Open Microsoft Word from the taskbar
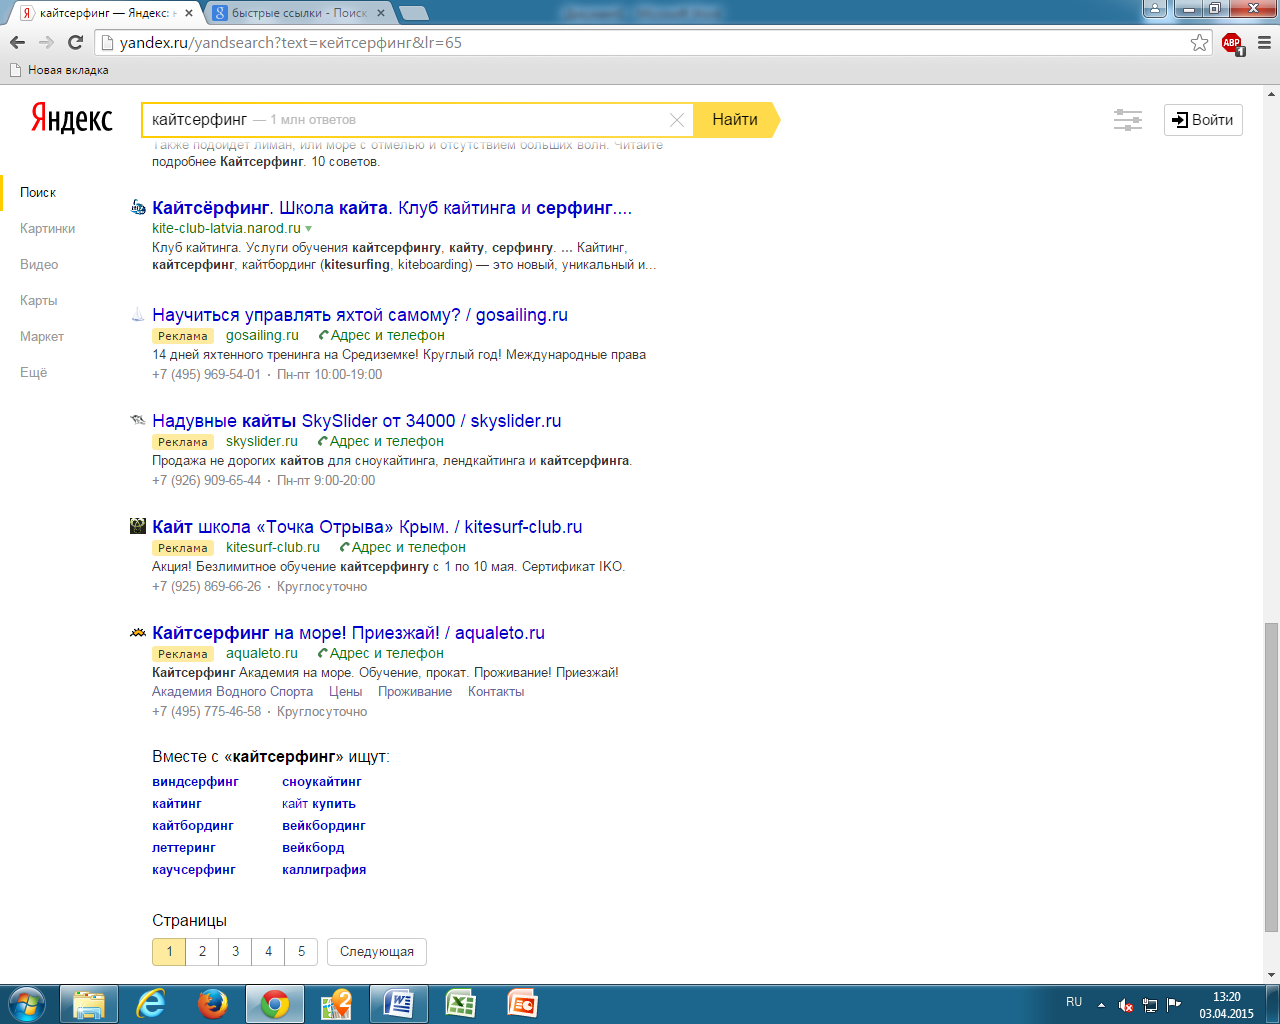The height and width of the screenshot is (1024, 1280). tap(398, 1004)
